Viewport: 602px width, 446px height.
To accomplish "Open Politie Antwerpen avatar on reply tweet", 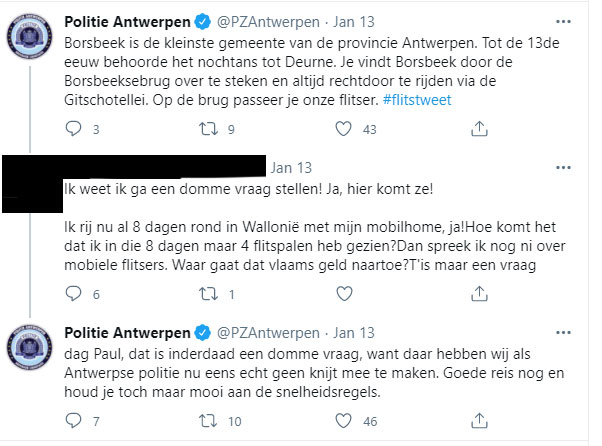I will 30,347.
